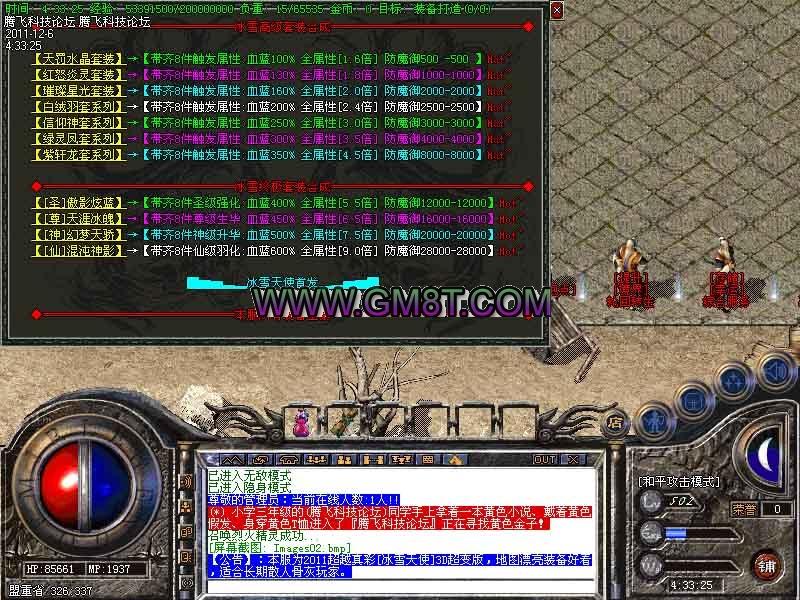Click the chat line 召唤烈火精灵成功
Viewport: 800px width, 600px height.
(262, 536)
